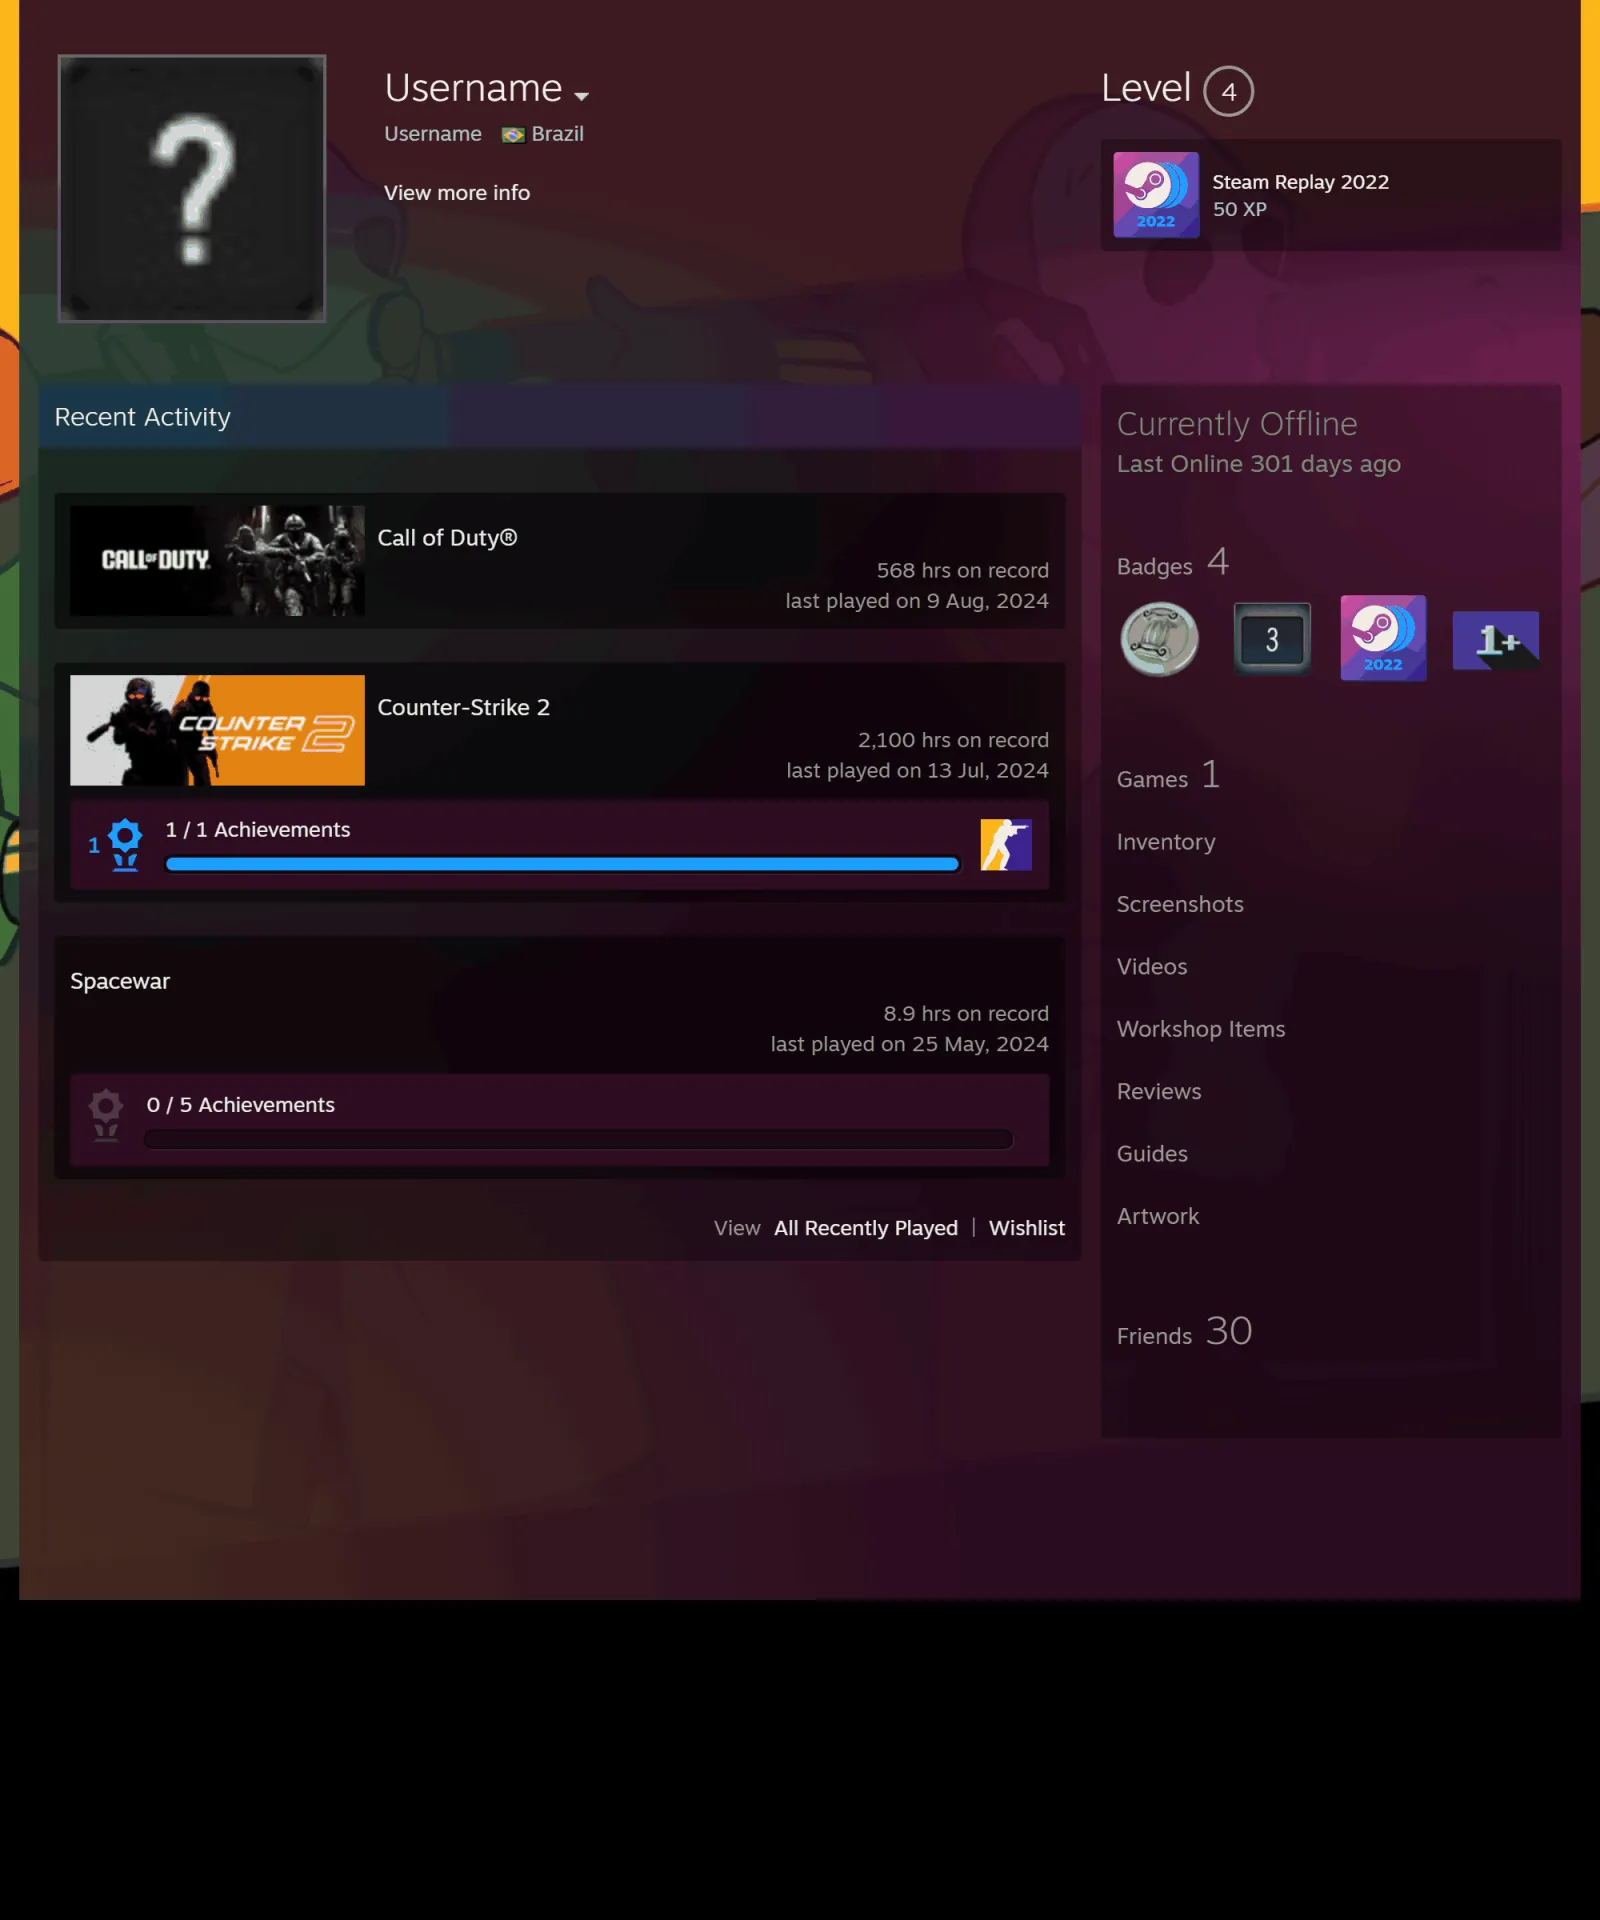Viewport: 1600px width, 1920px height.
Task: Open the Artwork section
Action: [1158, 1216]
